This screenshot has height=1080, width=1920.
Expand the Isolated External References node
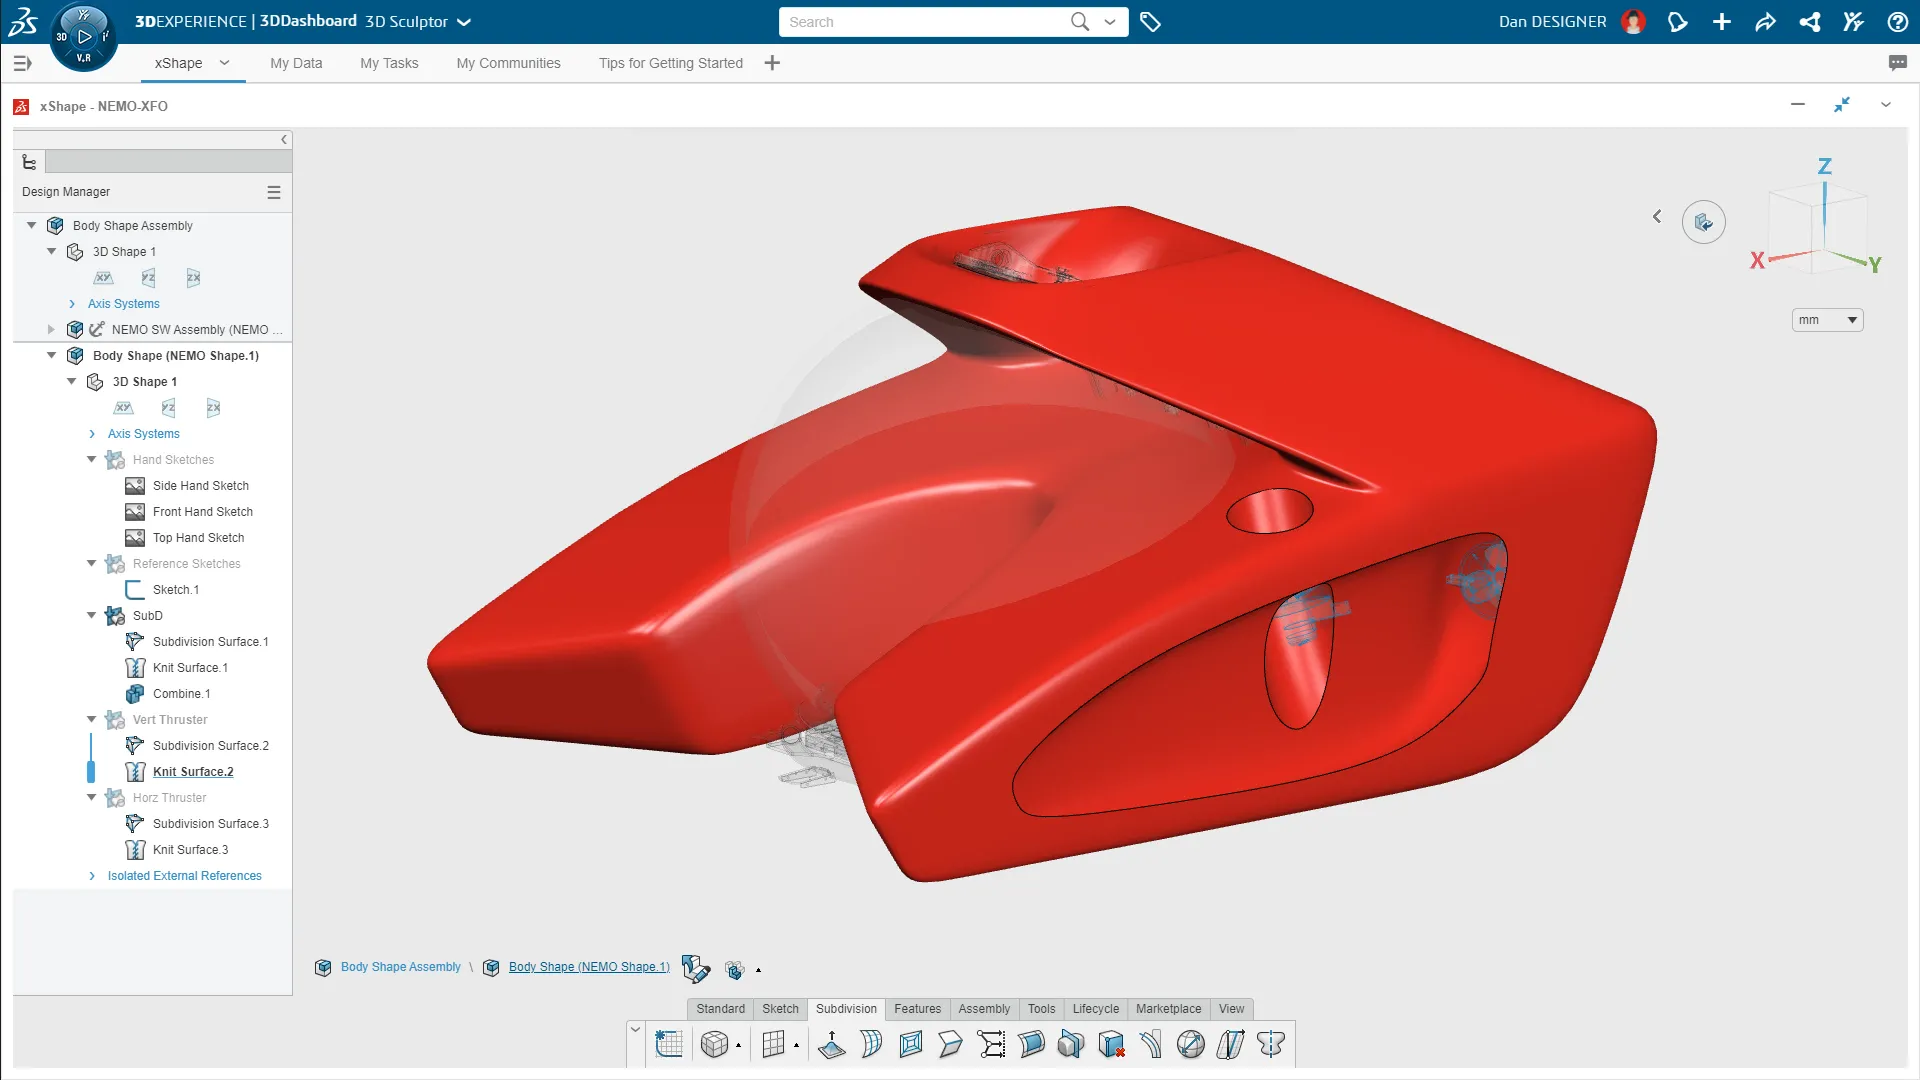point(92,876)
